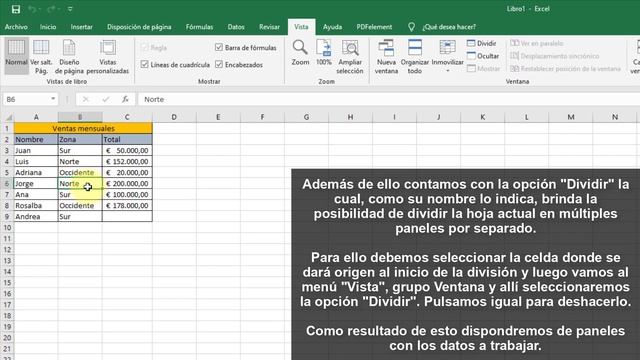Click the select-all corner triangle
640x360 pixels.
pos(9,117)
